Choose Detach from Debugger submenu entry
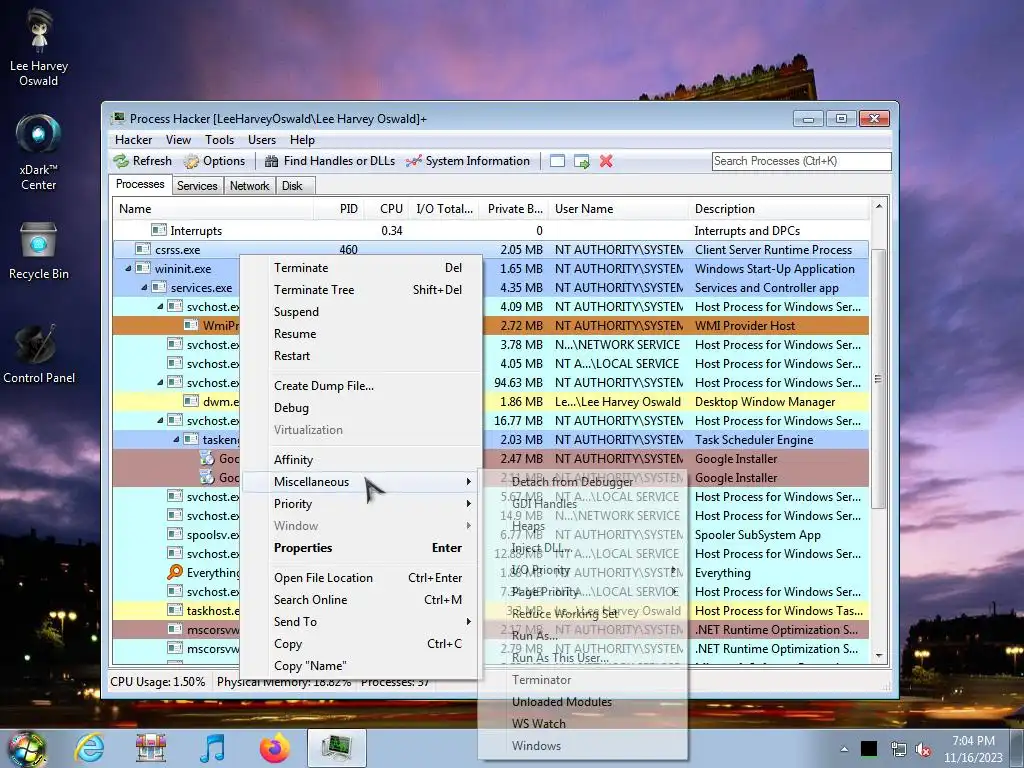 [x=583, y=482]
